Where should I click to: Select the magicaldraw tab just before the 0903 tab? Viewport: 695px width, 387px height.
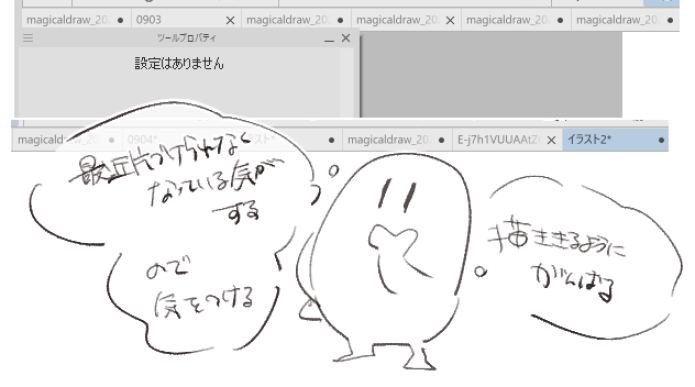click(x=76, y=20)
